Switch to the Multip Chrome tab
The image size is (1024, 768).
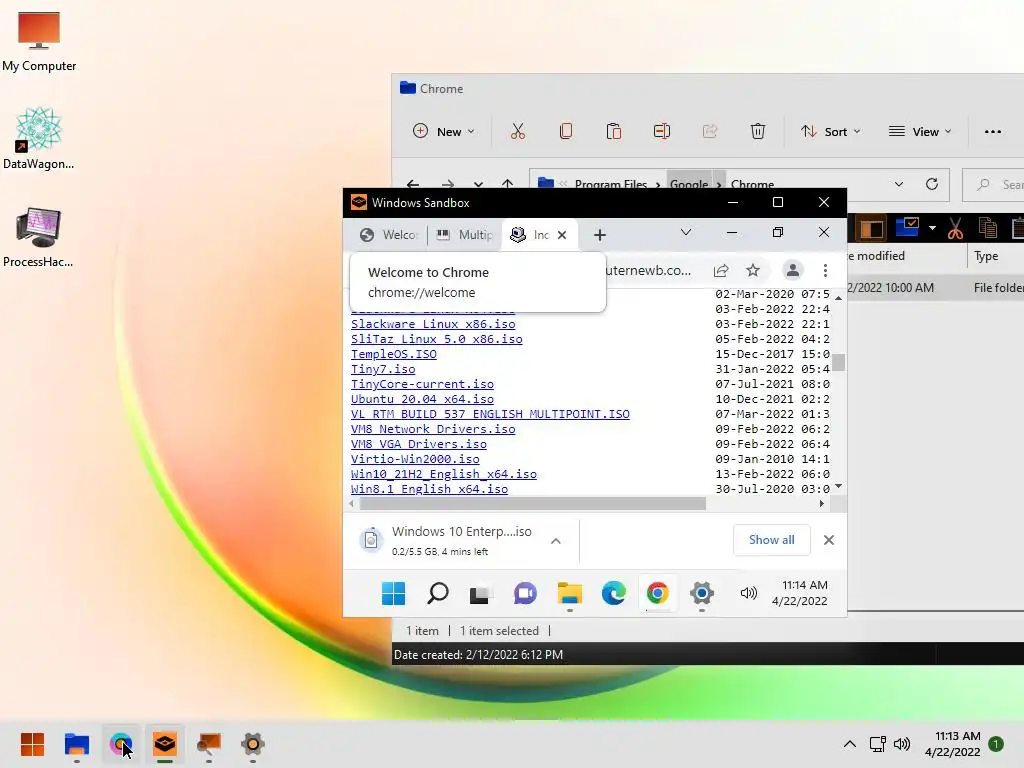(464, 234)
